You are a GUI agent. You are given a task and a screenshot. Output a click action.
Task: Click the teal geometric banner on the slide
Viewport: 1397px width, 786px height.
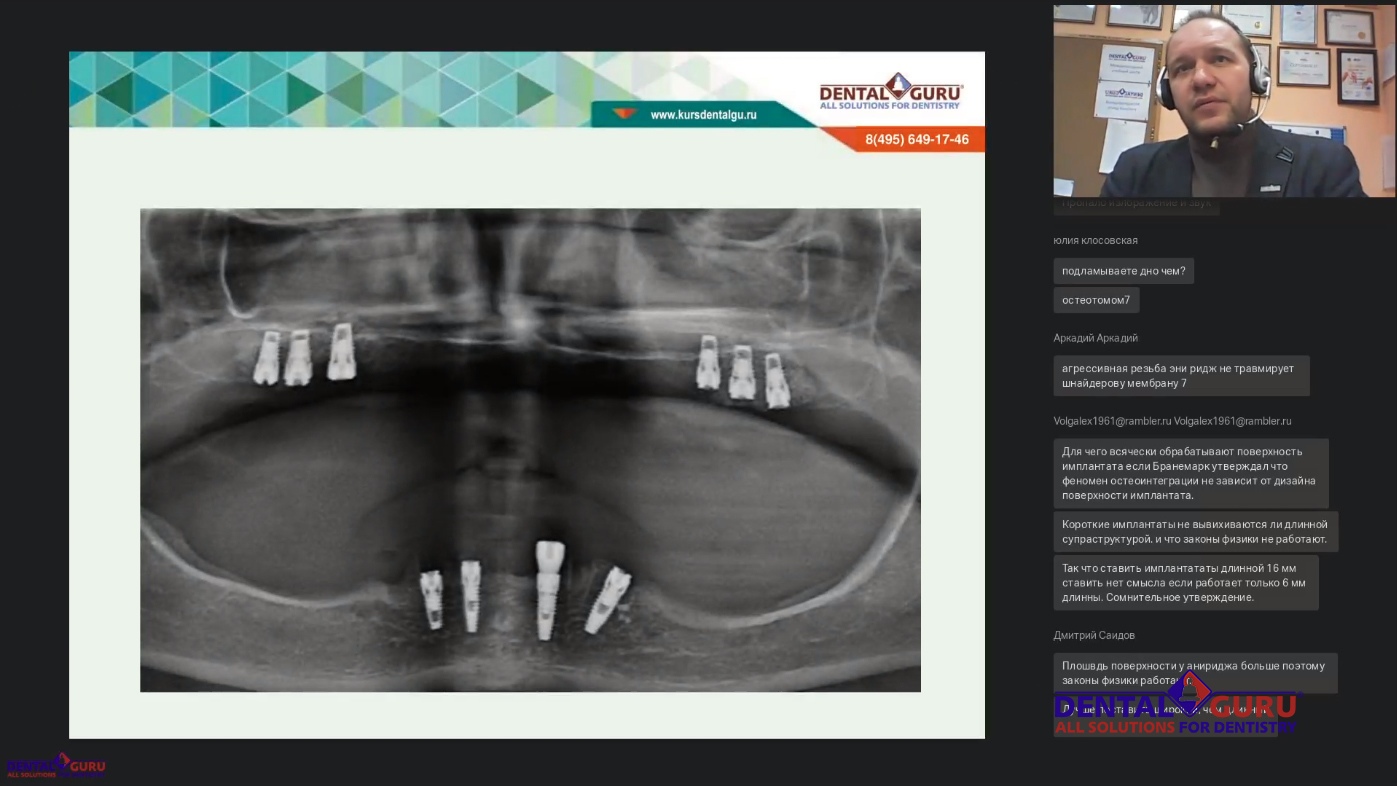(330, 88)
